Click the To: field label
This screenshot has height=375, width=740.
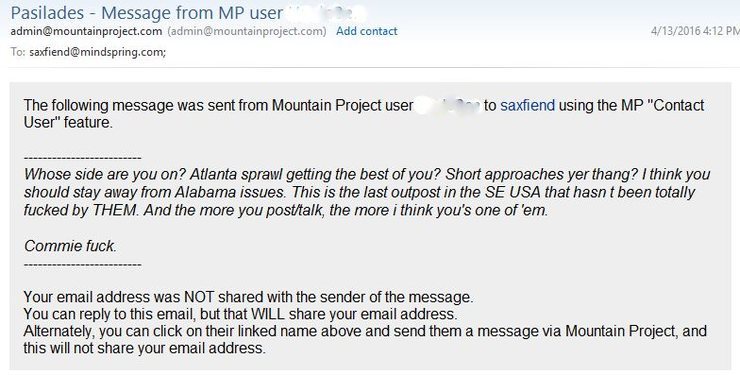click(18, 52)
